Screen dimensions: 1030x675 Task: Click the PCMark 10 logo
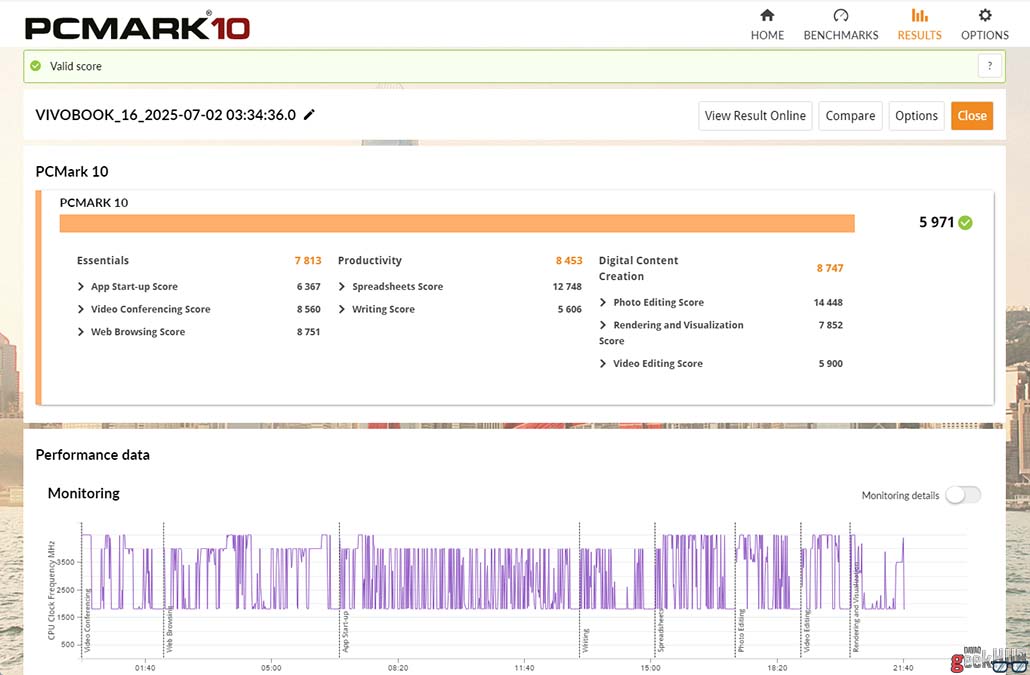tap(137, 28)
